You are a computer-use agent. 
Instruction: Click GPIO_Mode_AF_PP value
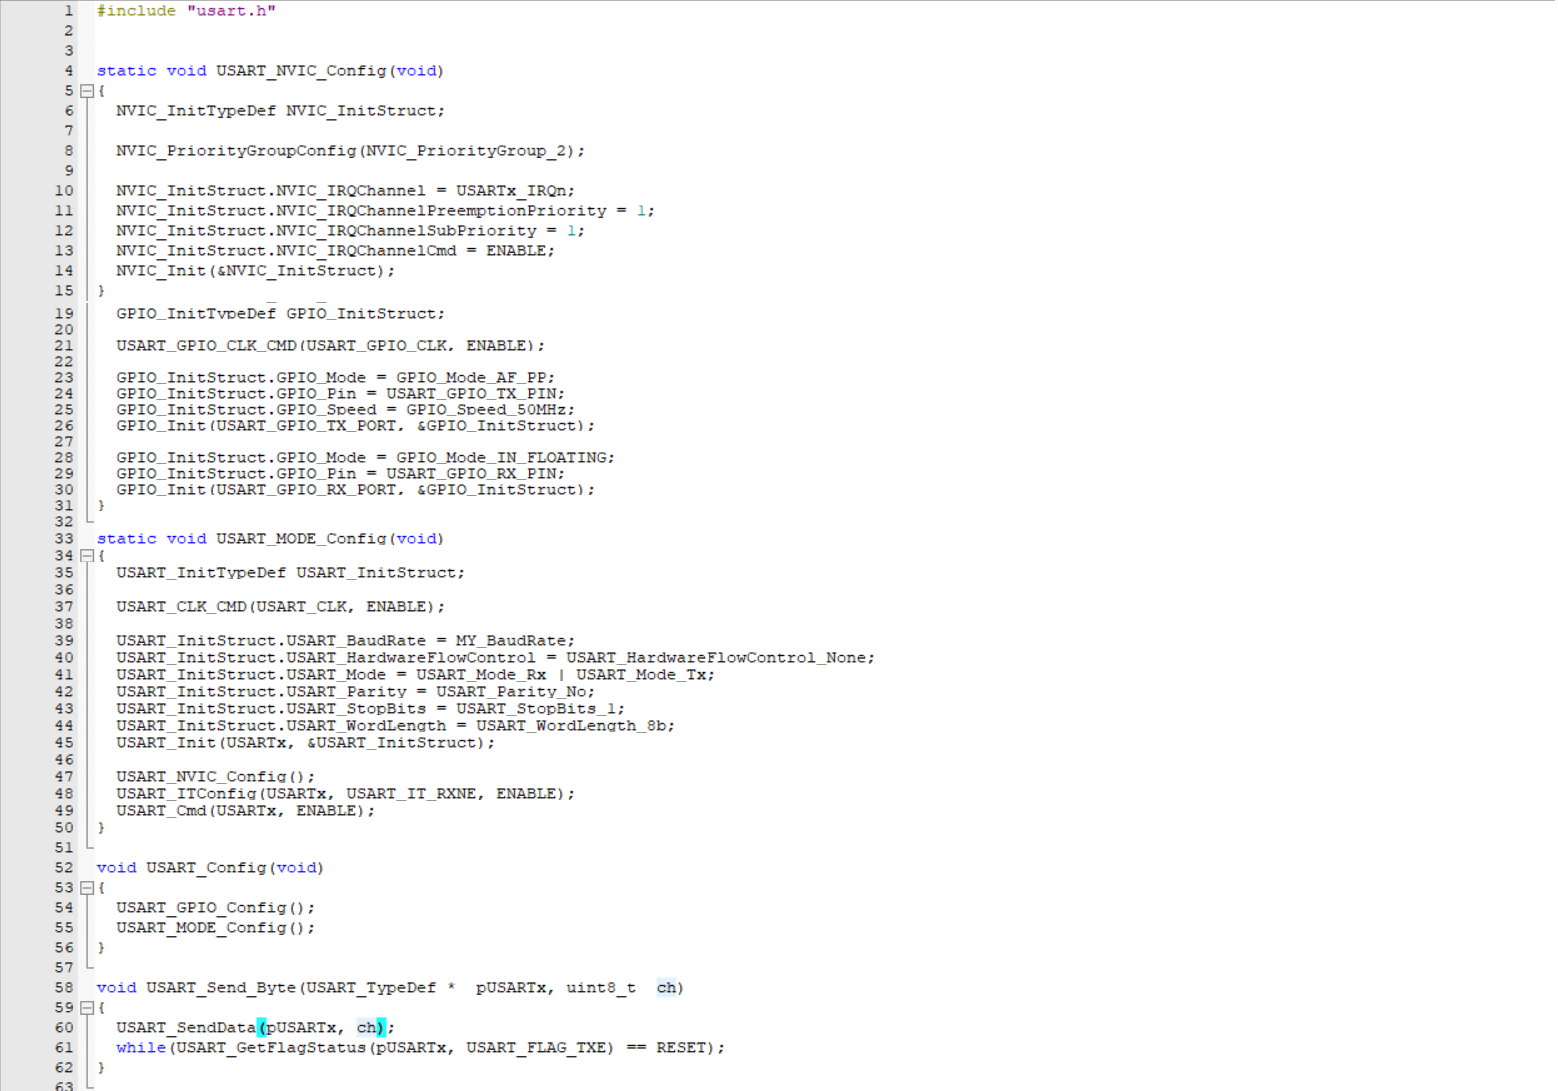pos(471,378)
